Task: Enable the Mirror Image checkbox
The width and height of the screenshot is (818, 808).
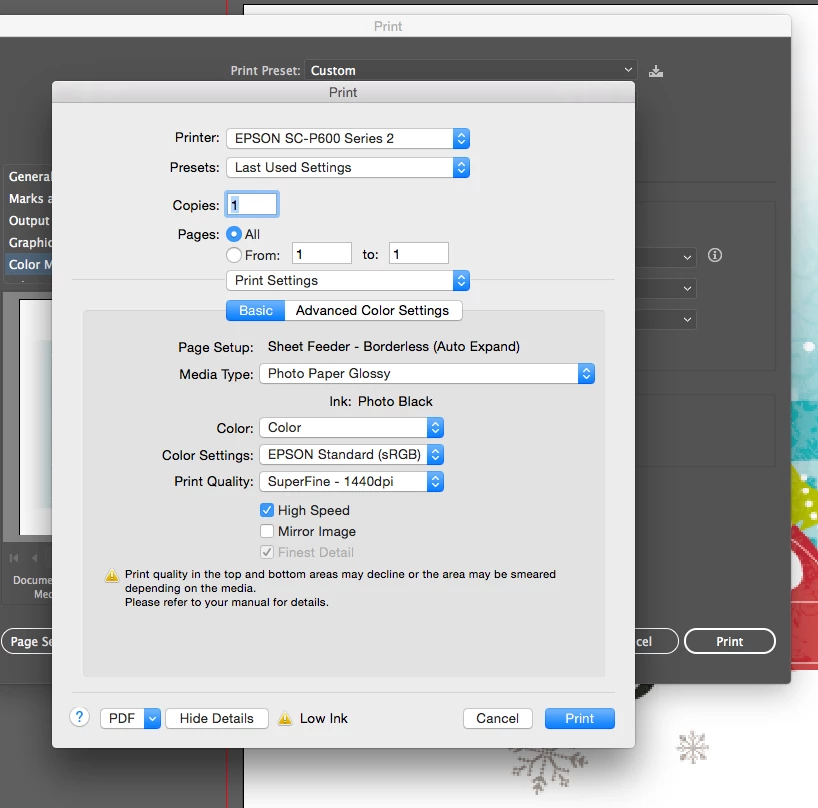Action: point(267,531)
